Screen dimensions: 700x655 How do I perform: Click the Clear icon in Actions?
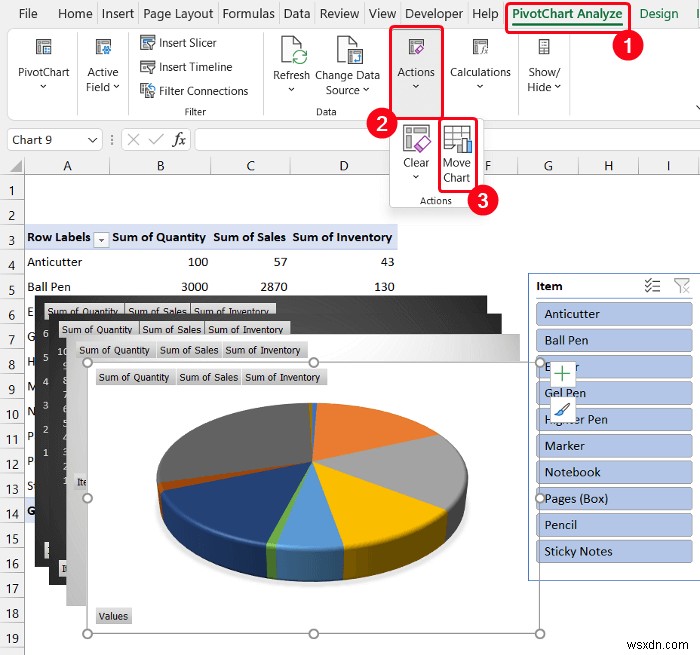coord(416,138)
